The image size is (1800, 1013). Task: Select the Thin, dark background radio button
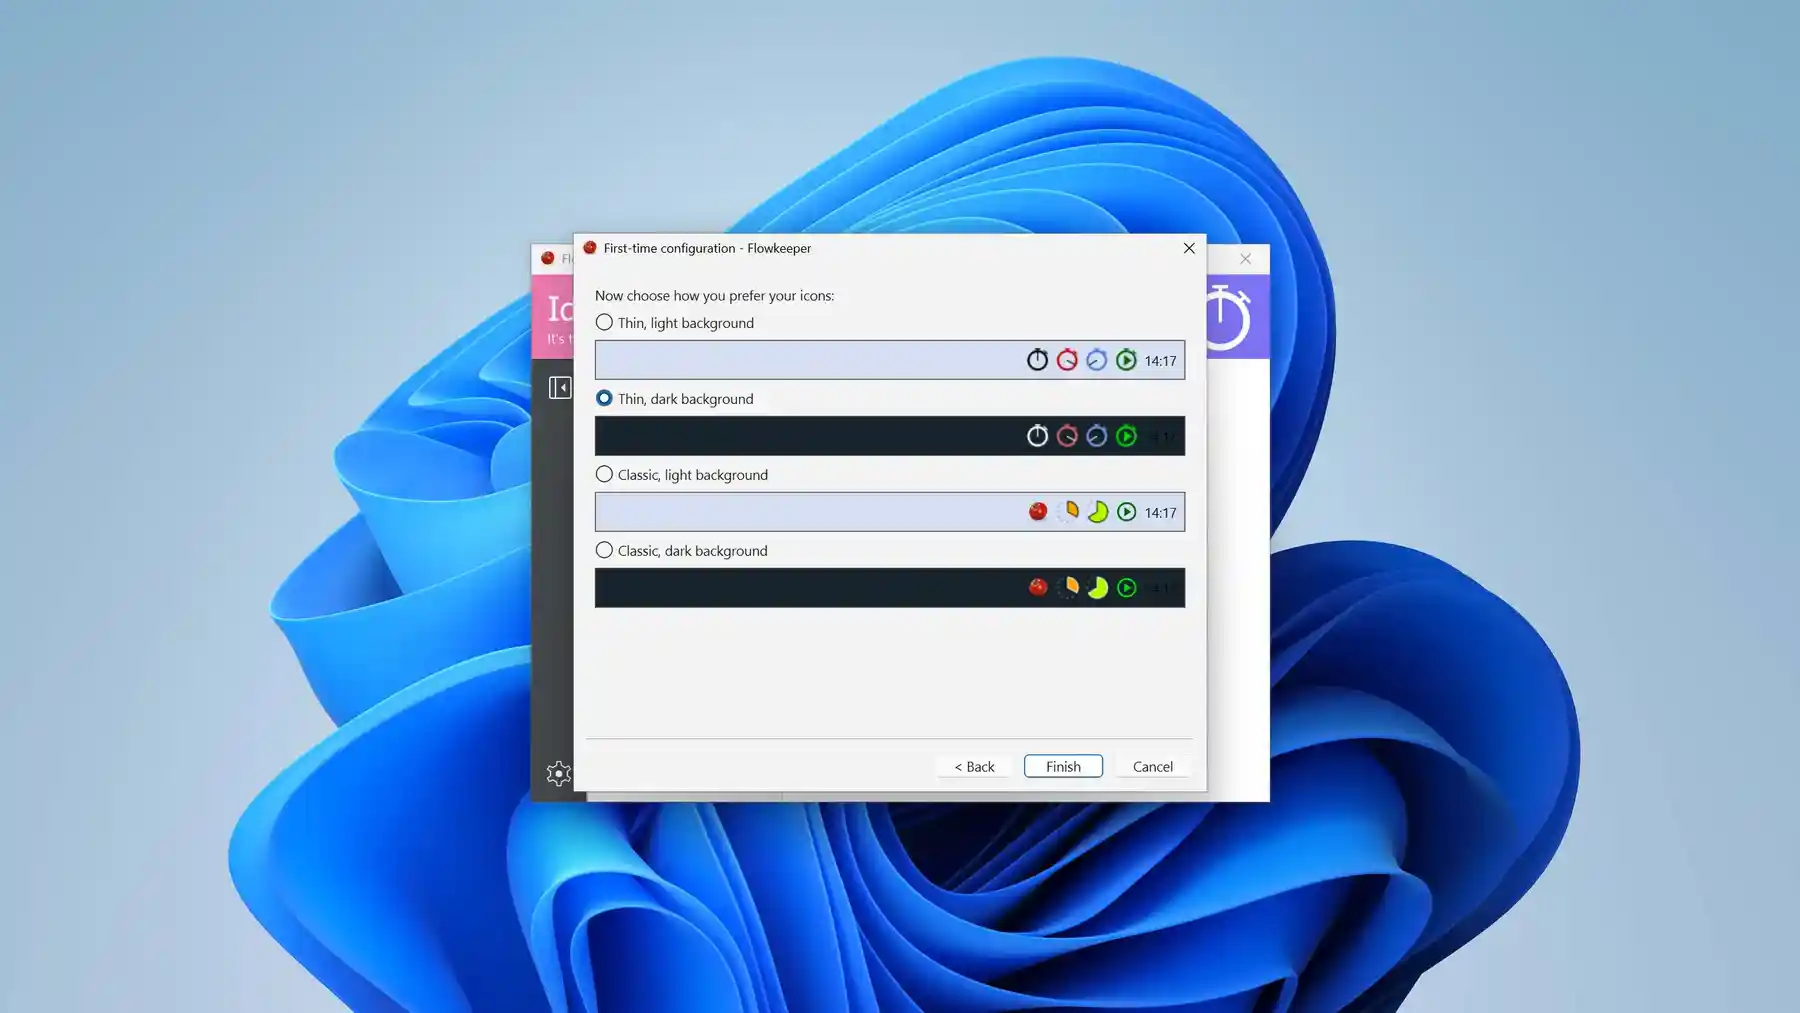[x=604, y=398]
